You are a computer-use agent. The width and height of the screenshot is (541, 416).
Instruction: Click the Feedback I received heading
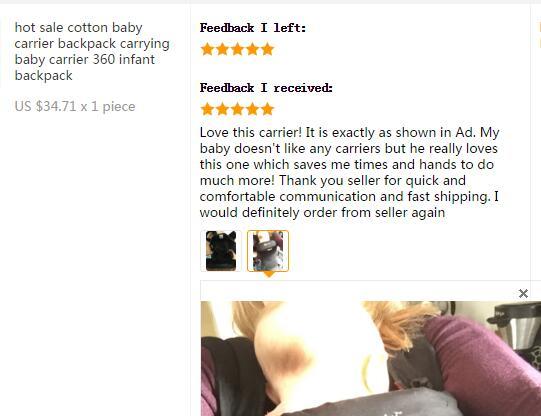pyautogui.click(x=266, y=88)
